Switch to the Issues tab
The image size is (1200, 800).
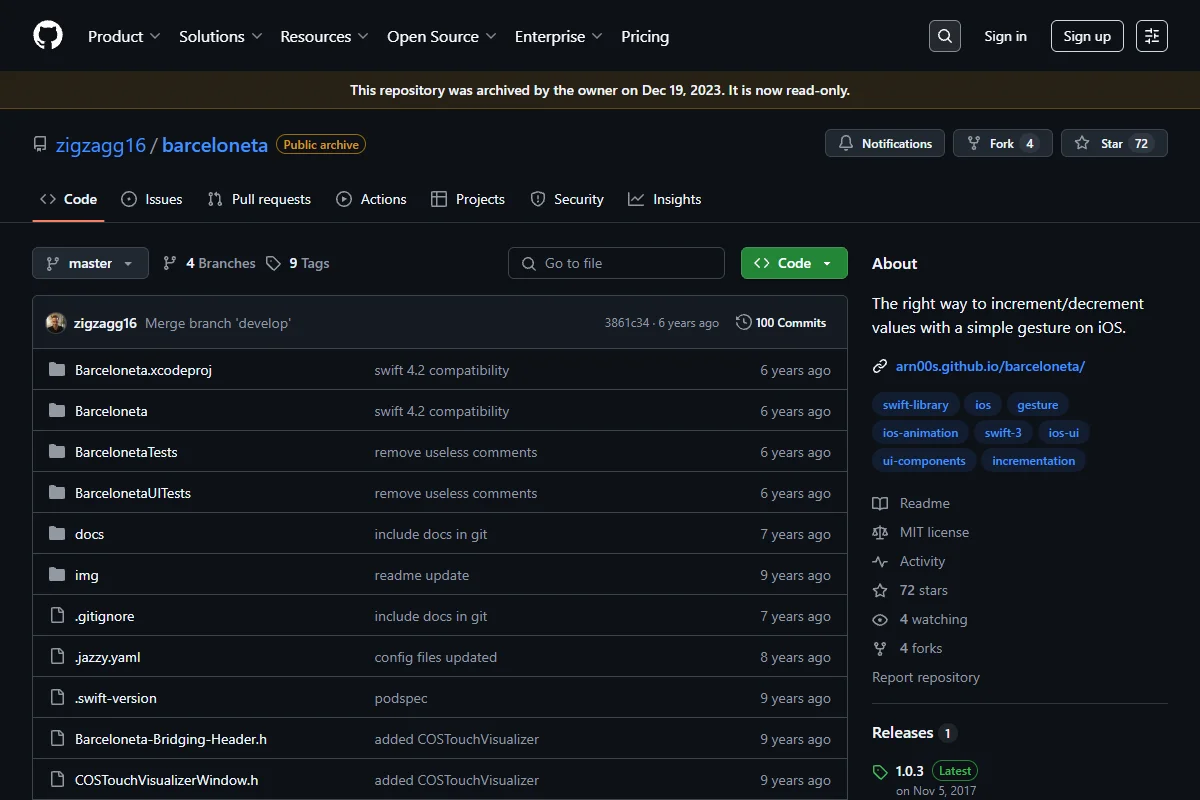tap(152, 199)
